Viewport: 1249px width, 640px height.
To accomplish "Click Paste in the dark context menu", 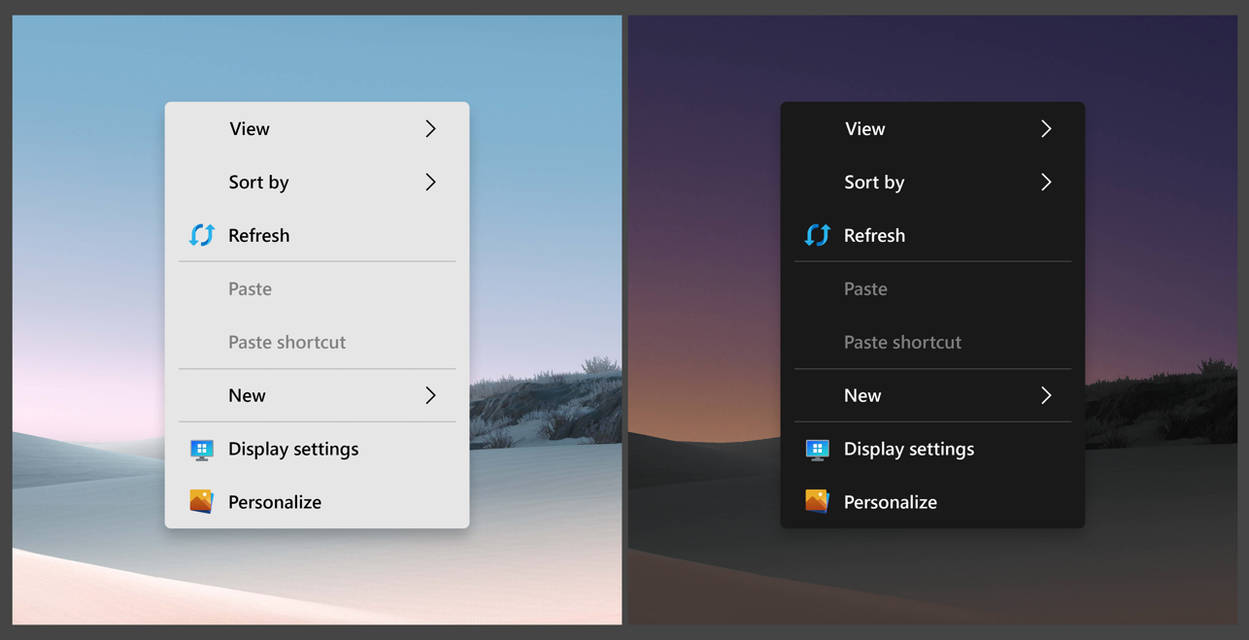I will (864, 288).
